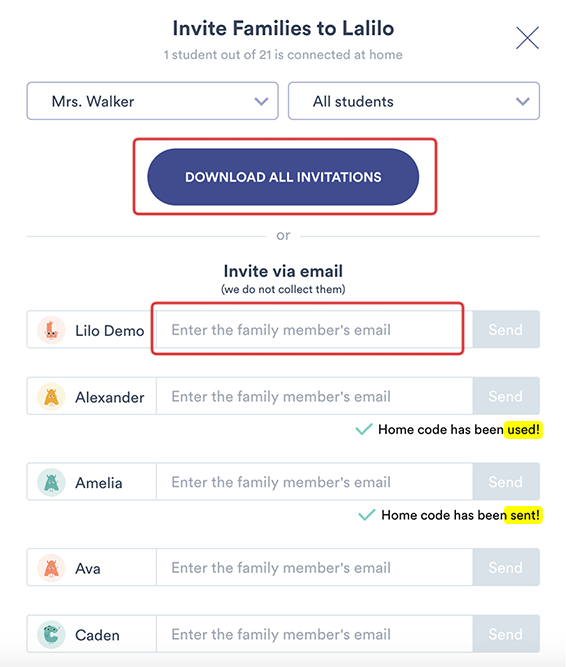The height and width of the screenshot is (667, 566).
Task: Click Ava's orange monster avatar
Action: [51, 568]
